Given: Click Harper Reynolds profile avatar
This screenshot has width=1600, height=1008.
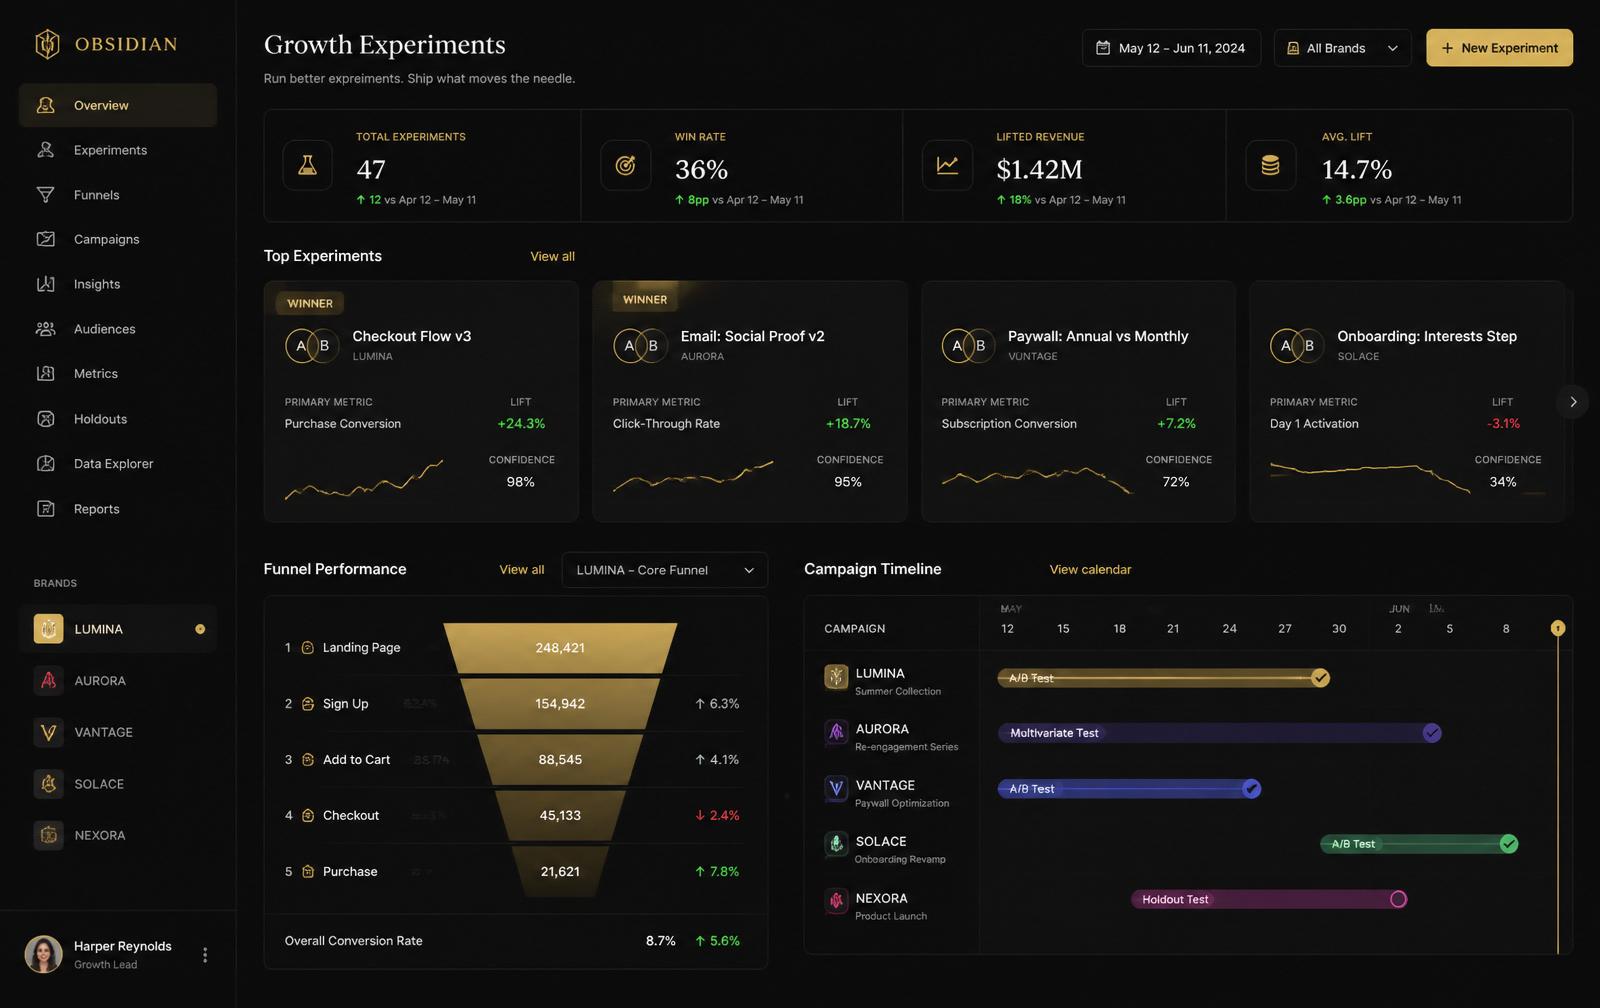Looking at the screenshot, I should (44, 955).
